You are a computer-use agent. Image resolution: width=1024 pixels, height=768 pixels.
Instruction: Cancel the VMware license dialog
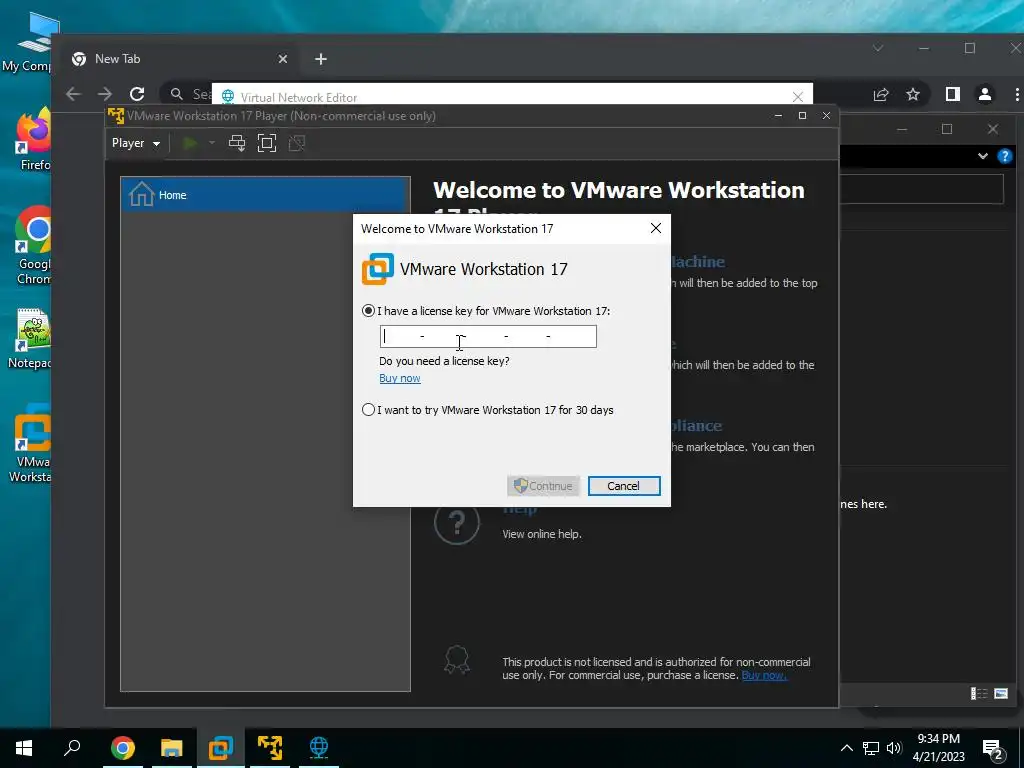[x=624, y=486]
